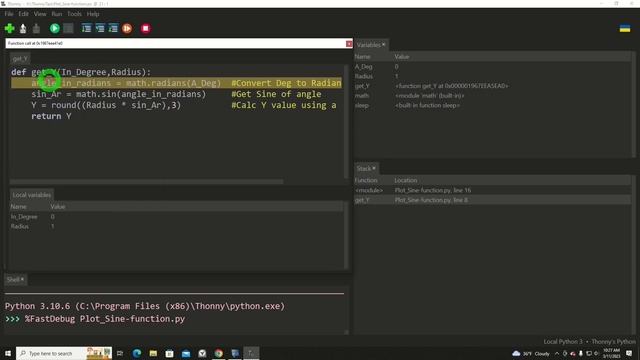Click the Function column header in Stack
The height and width of the screenshot is (360, 640).
coord(366,180)
